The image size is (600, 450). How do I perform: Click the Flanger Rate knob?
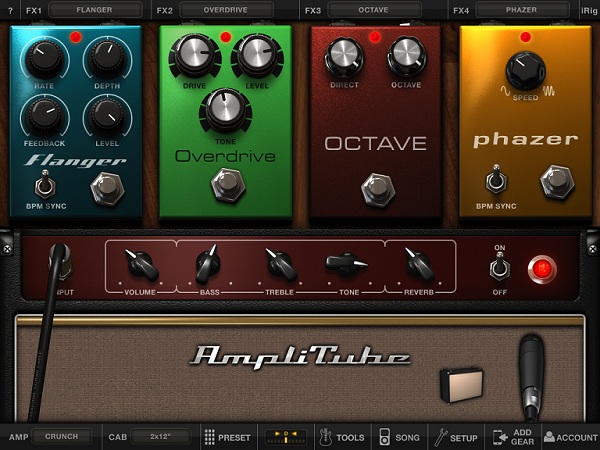[x=44, y=59]
